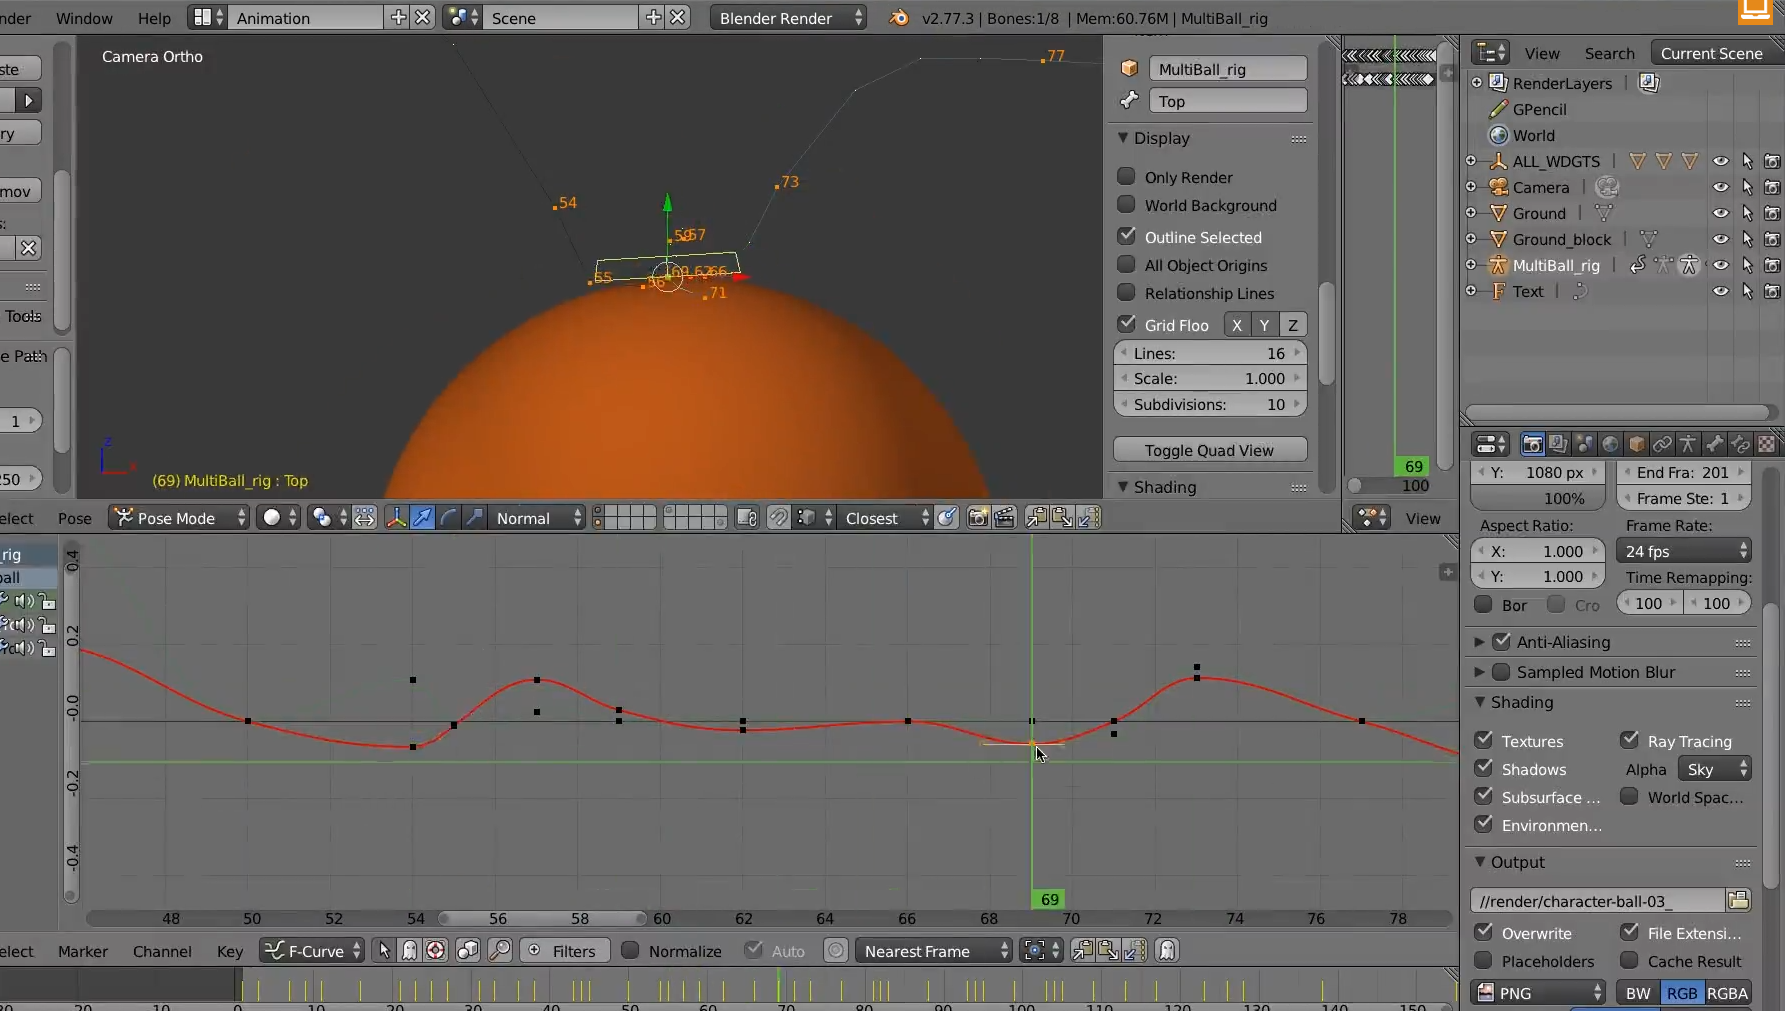The width and height of the screenshot is (1785, 1011).
Task: Select the RGBA color mode button
Action: coord(1728,993)
